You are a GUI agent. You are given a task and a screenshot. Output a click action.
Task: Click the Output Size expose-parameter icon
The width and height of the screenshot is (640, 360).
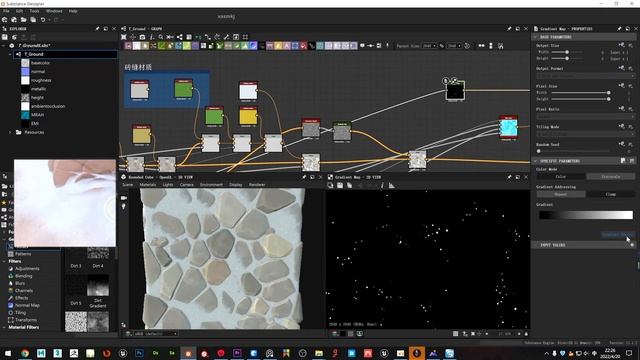(x=621, y=45)
